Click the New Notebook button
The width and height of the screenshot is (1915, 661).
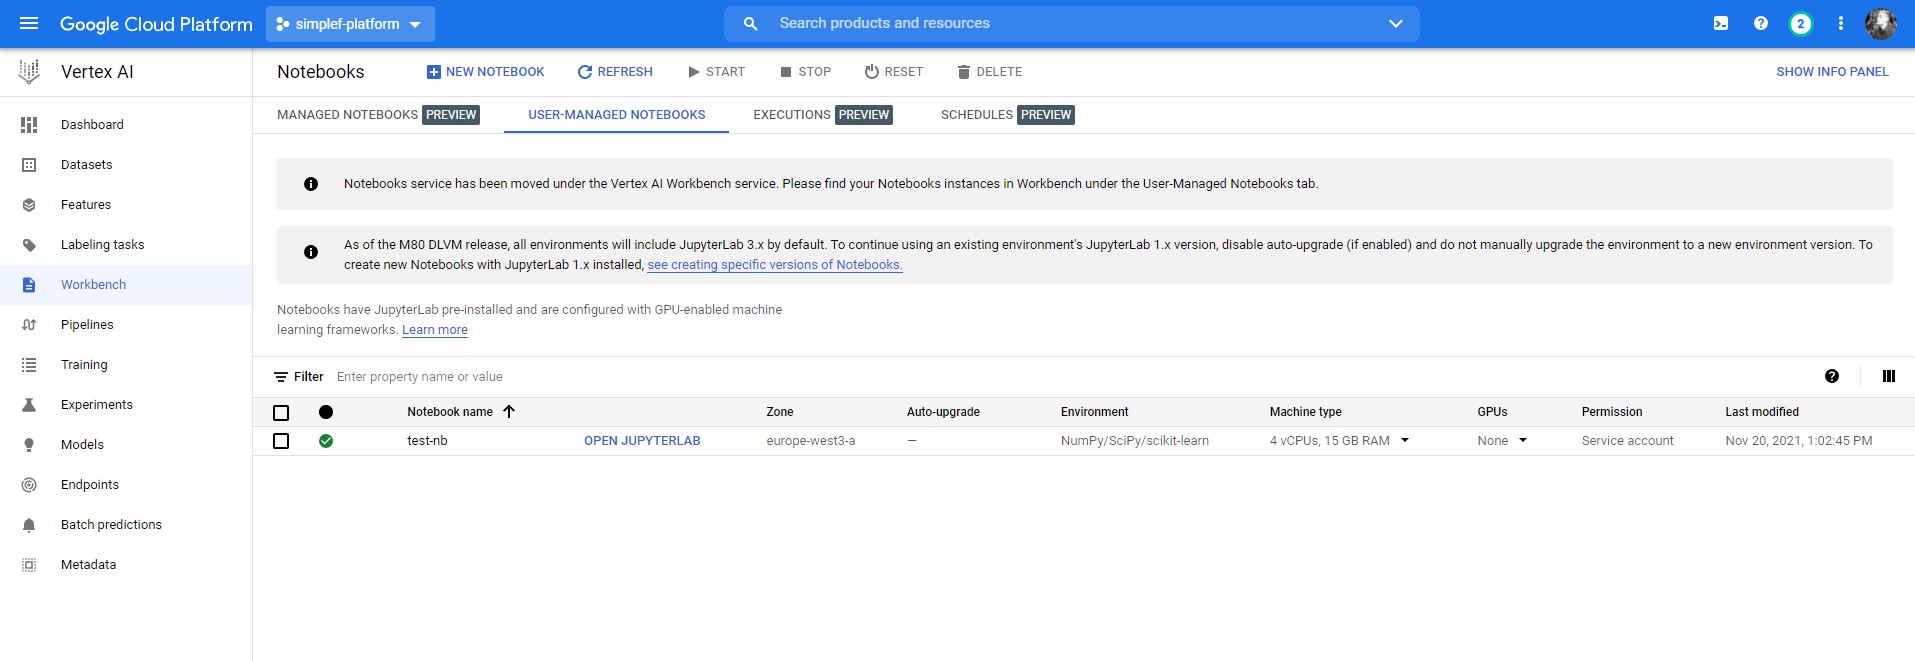485,72
